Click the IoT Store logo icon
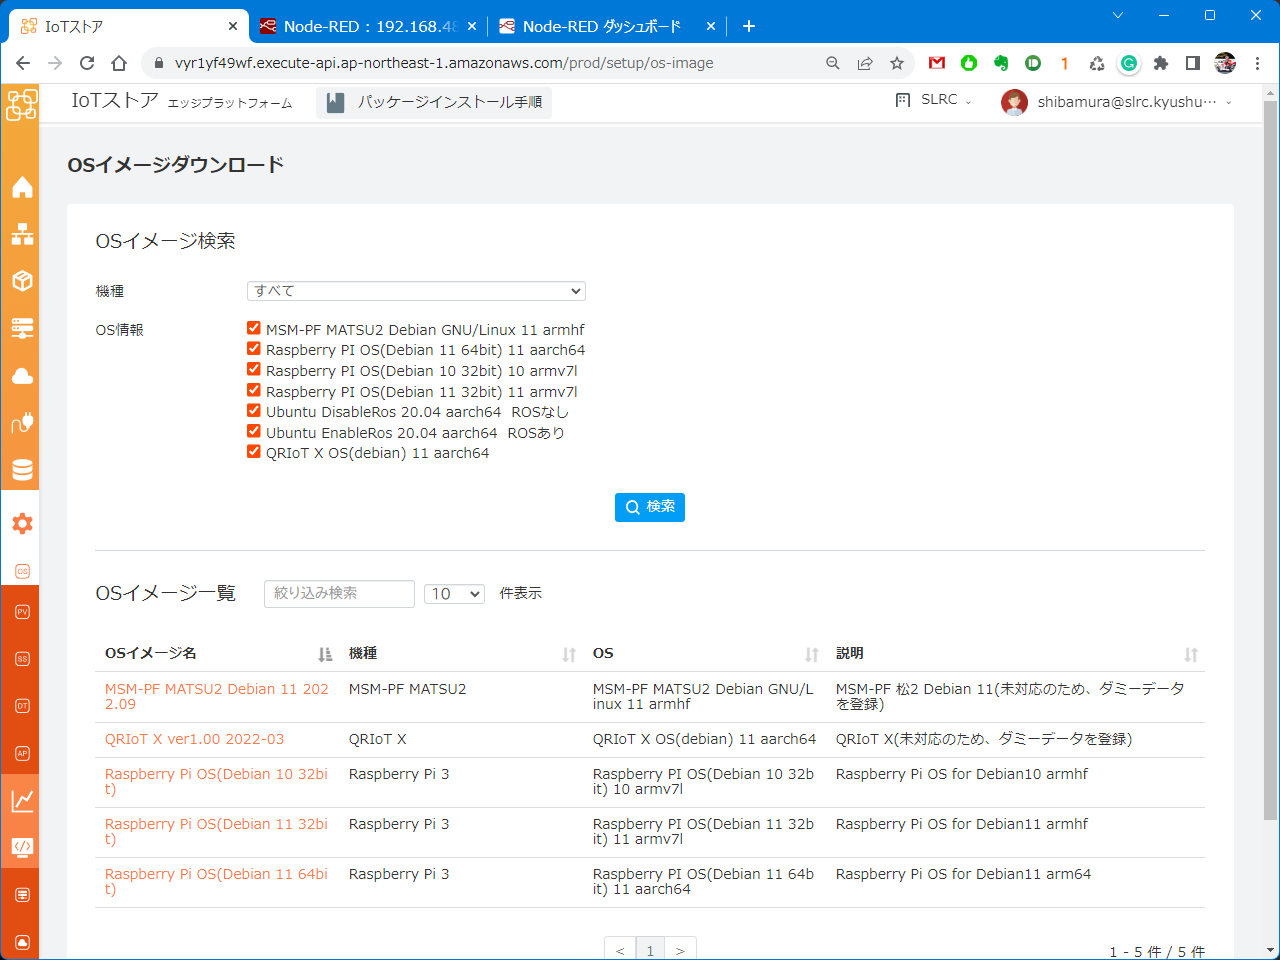1280x960 pixels. coord(22,104)
